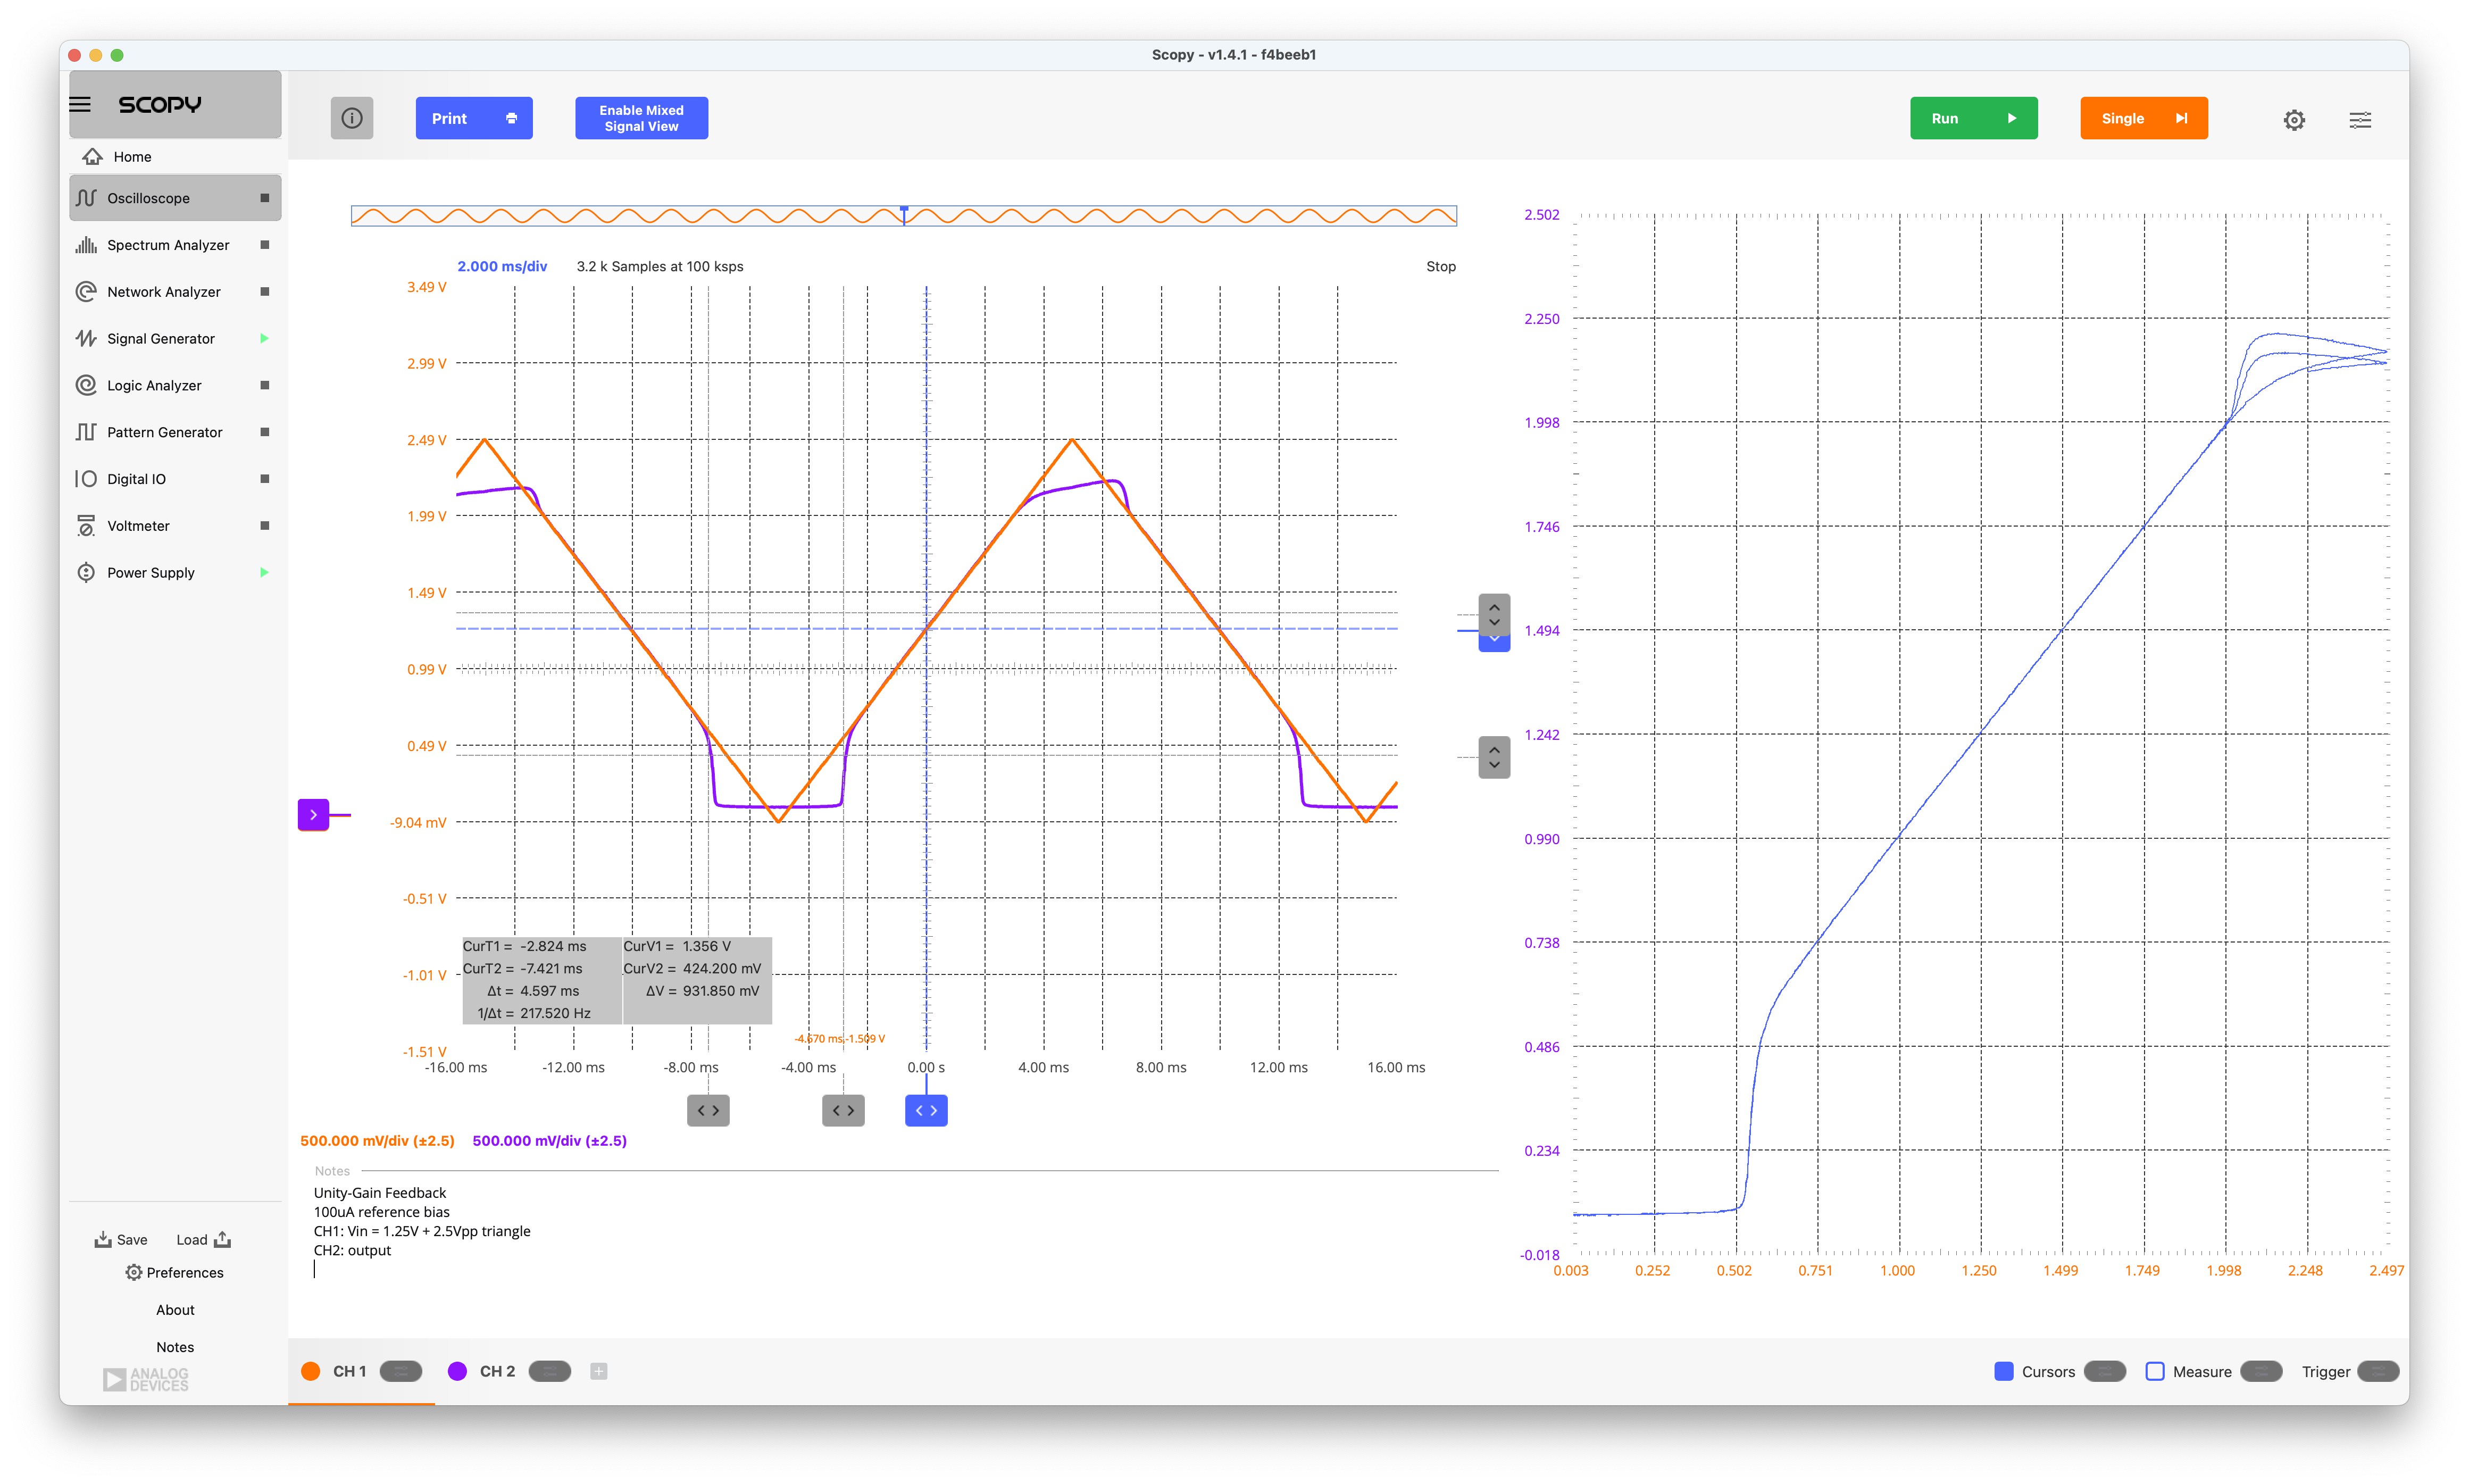
Task: Click the Oscilloscope waveform icon
Action: coord(87,198)
